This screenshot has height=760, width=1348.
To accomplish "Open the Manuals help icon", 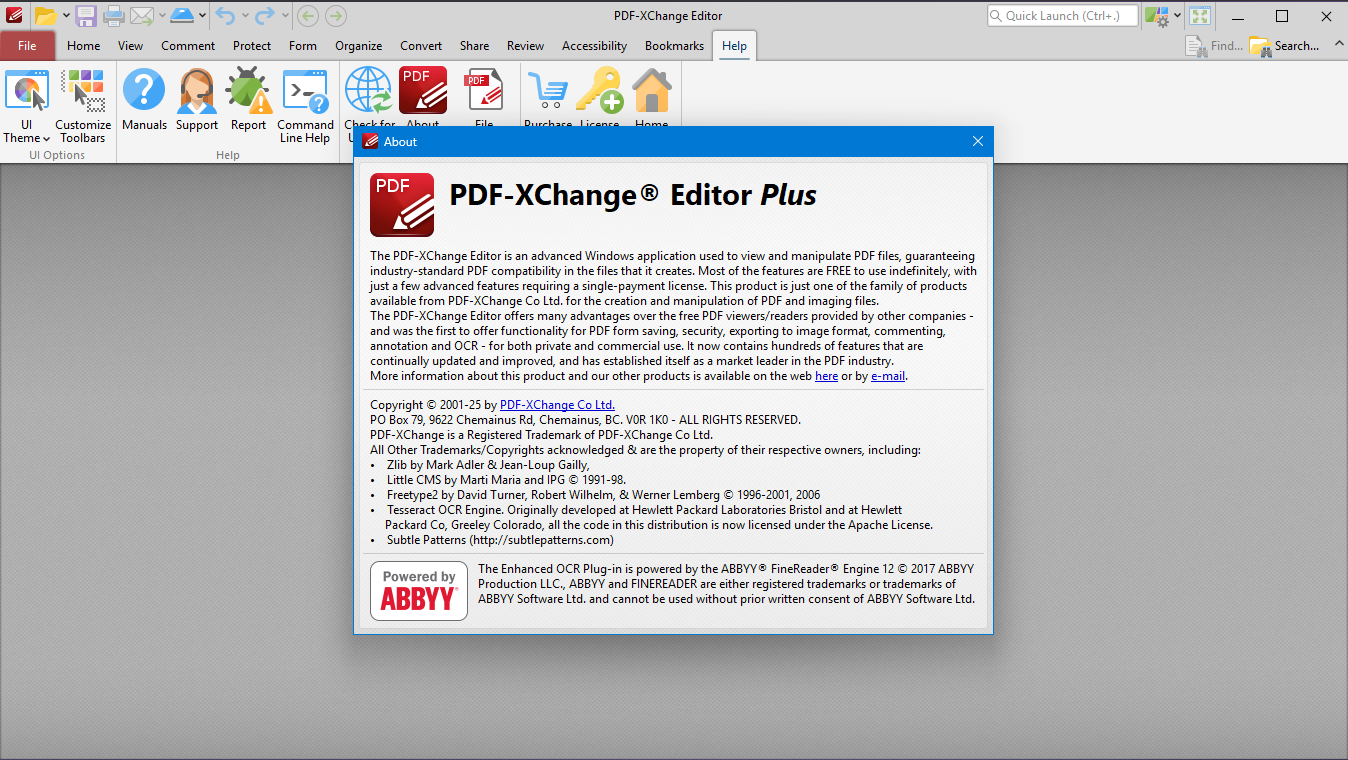I will pos(144,100).
